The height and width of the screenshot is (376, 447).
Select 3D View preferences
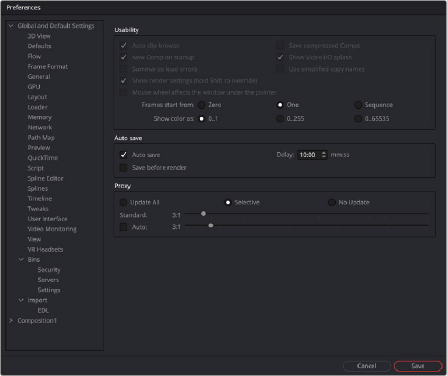pos(39,36)
